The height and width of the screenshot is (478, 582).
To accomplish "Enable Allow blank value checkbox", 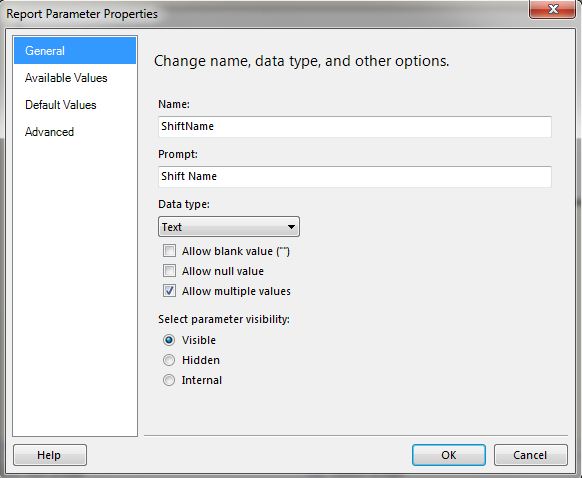I will pos(169,251).
